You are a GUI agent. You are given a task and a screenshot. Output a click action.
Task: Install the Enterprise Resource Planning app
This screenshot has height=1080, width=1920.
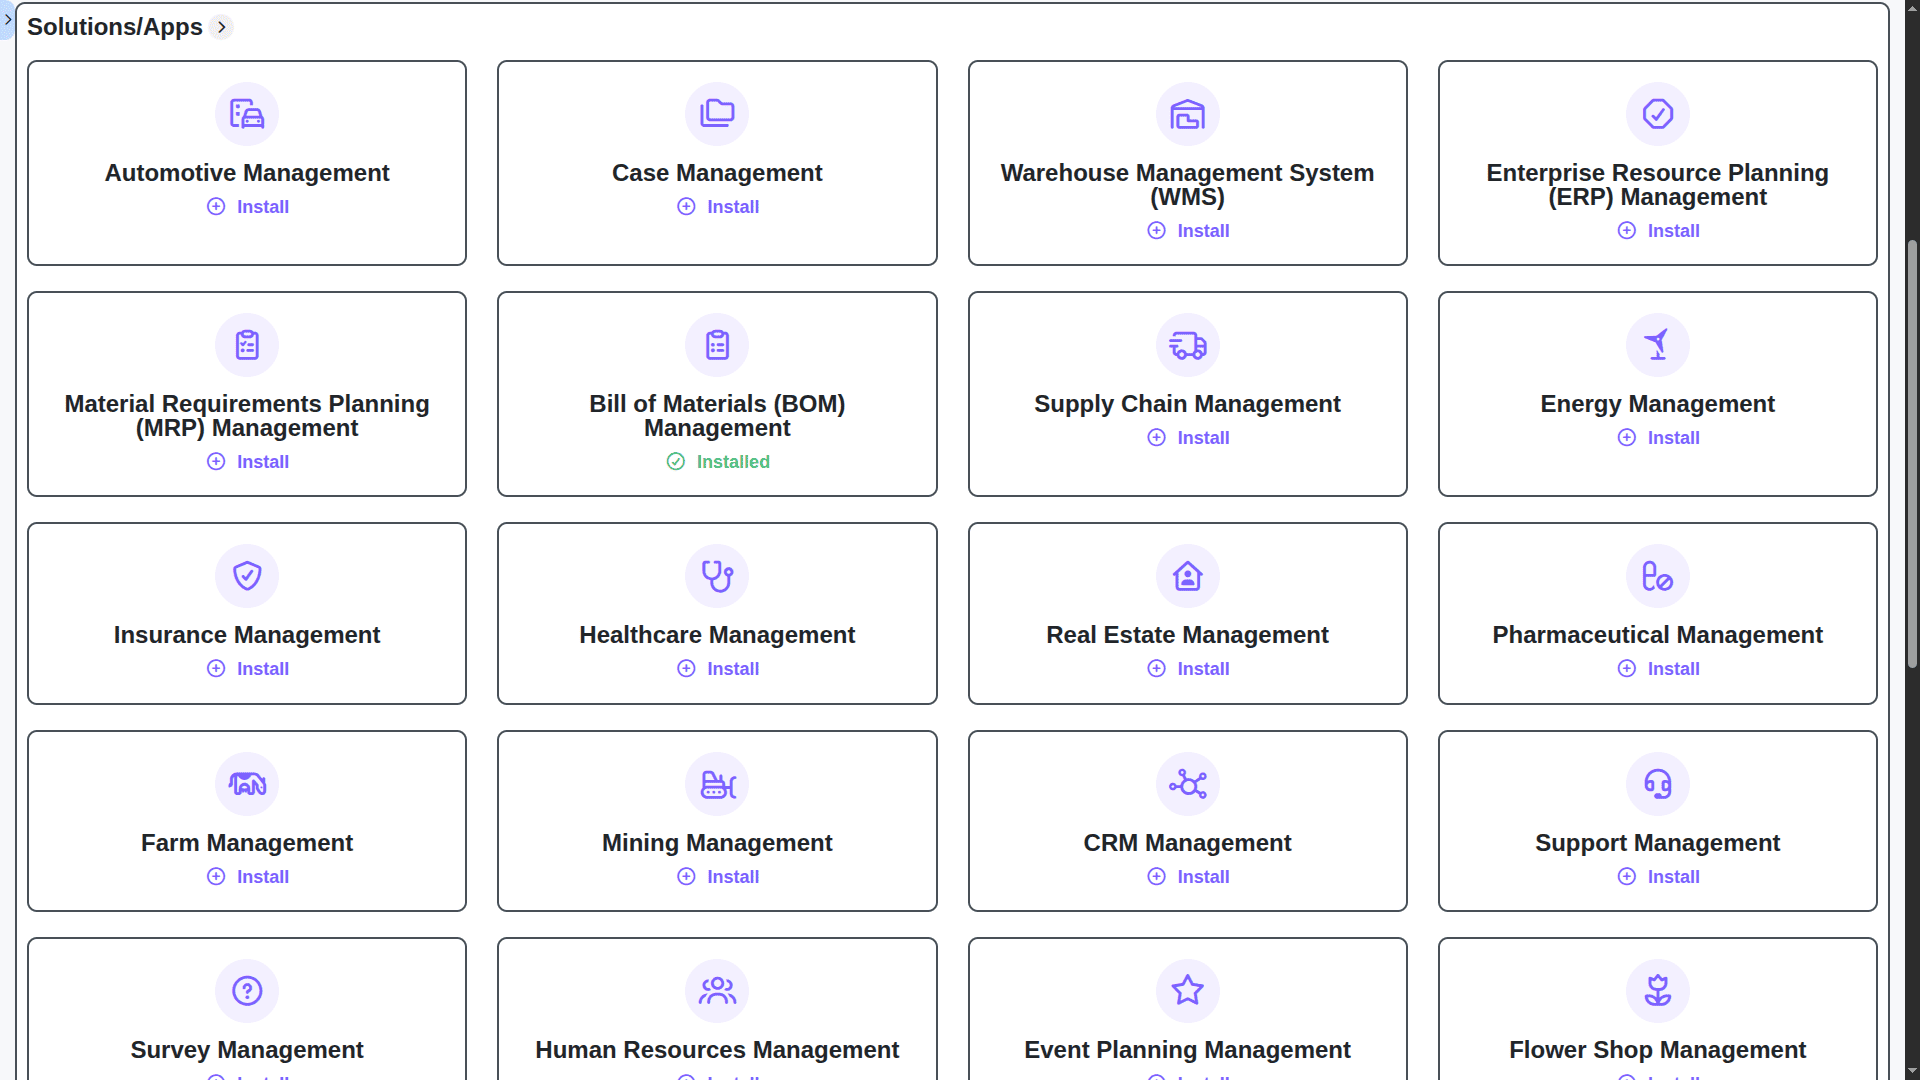(1658, 230)
